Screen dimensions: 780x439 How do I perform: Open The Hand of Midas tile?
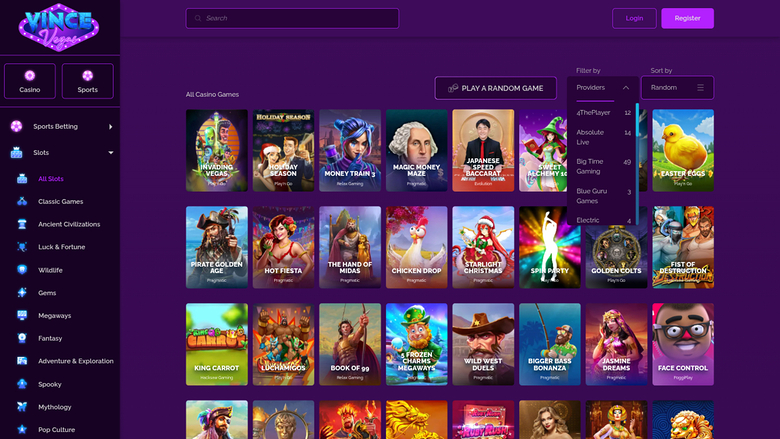tap(350, 247)
